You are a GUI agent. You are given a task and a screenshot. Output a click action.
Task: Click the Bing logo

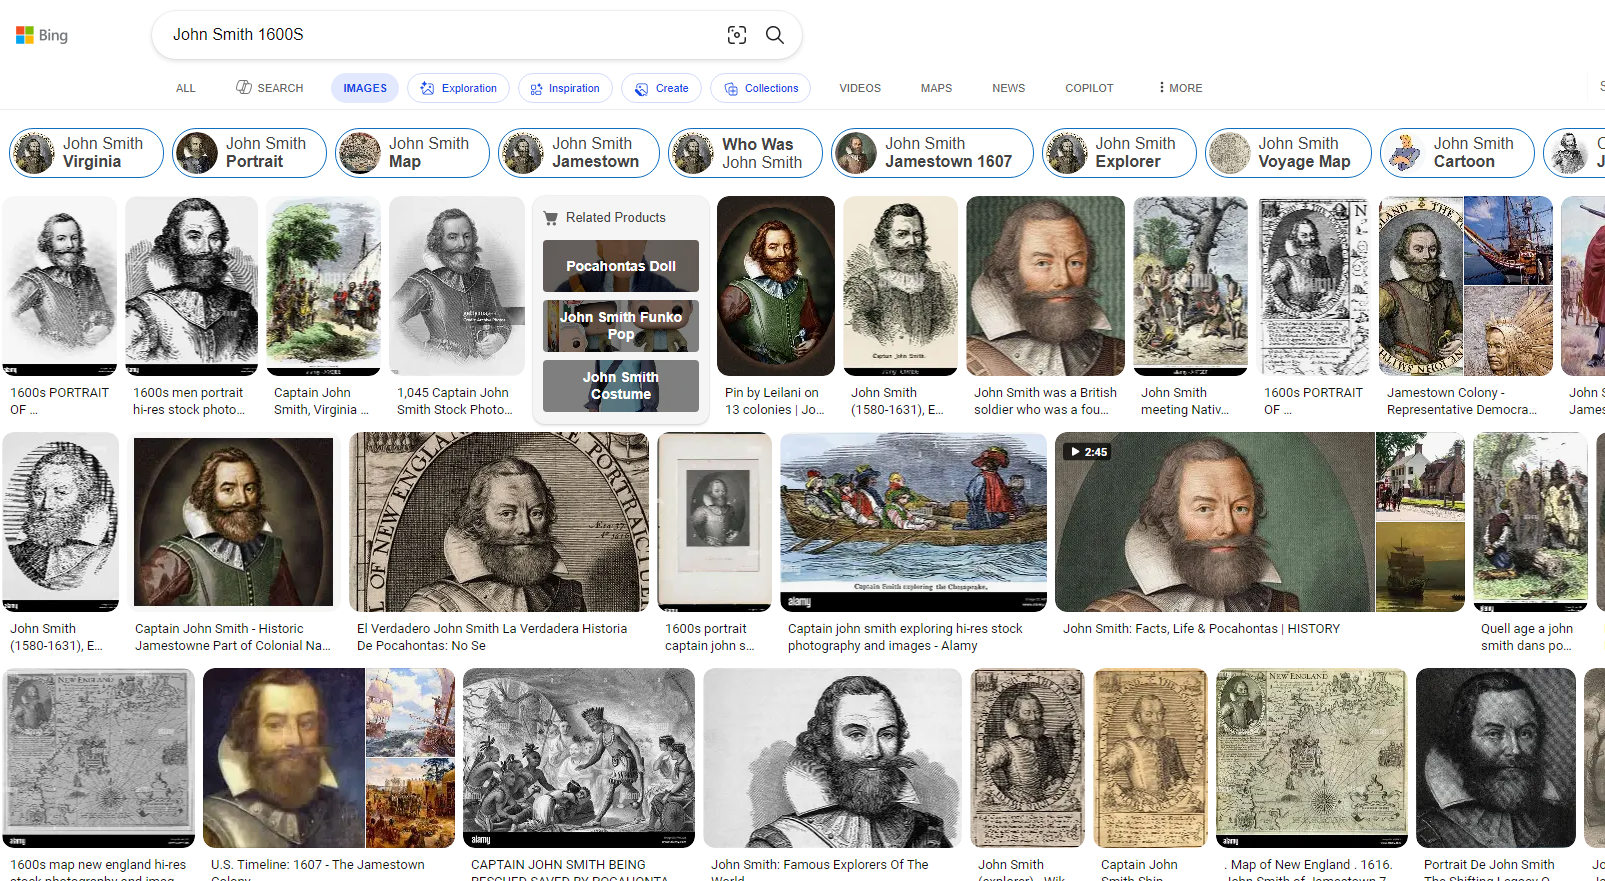click(42, 35)
